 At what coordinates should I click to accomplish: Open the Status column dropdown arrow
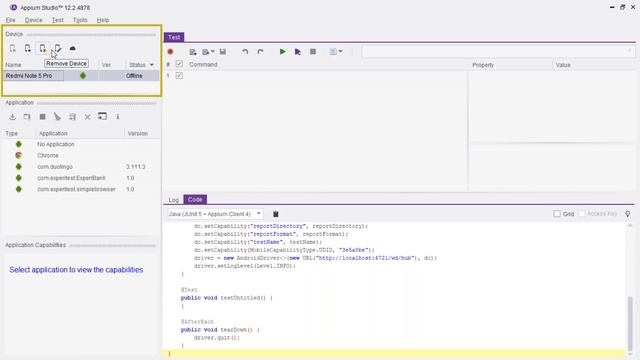[x=152, y=65]
